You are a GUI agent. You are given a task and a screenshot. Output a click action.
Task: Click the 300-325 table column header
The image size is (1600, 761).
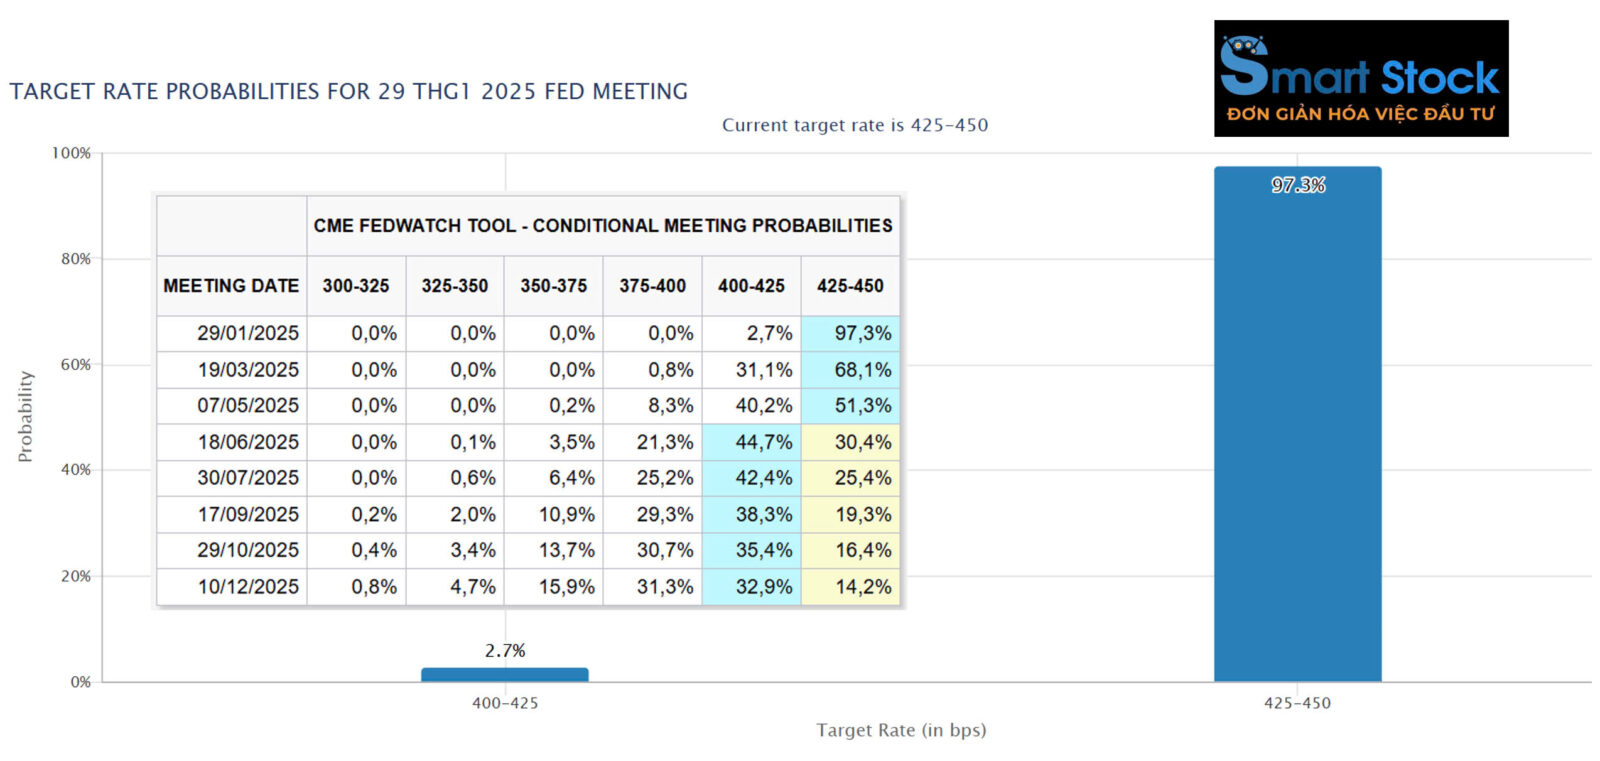(x=356, y=286)
